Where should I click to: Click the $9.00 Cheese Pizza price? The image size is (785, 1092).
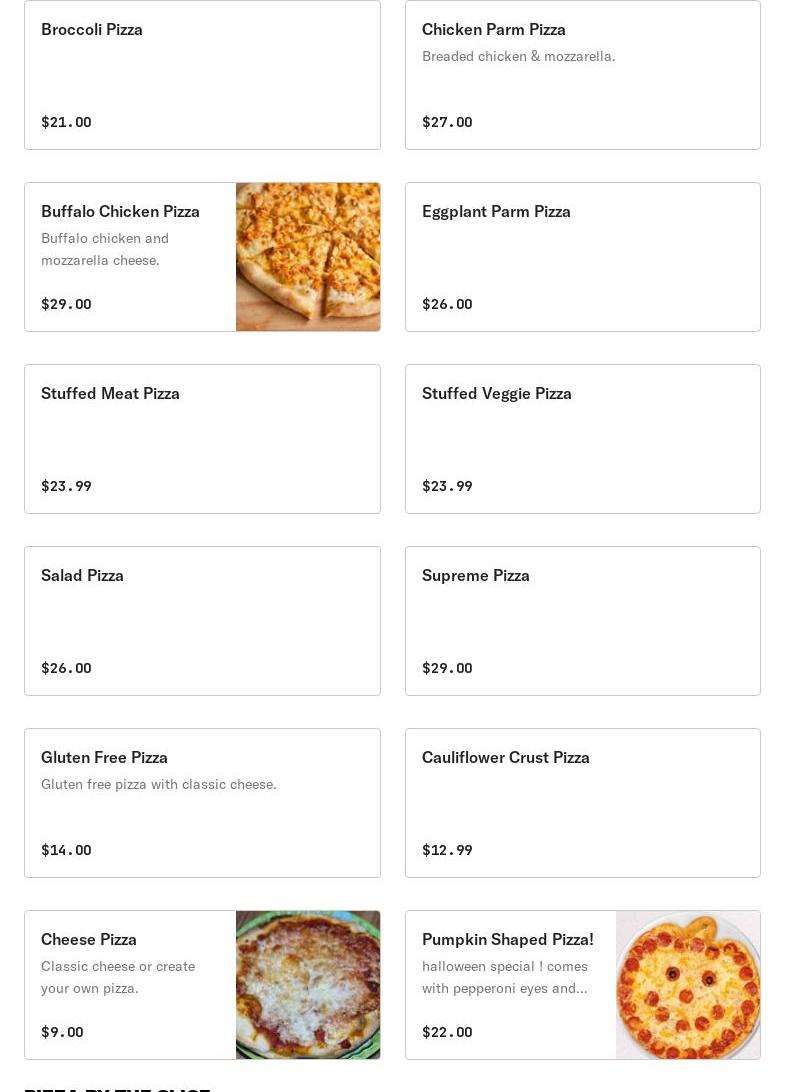click(x=62, y=1032)
